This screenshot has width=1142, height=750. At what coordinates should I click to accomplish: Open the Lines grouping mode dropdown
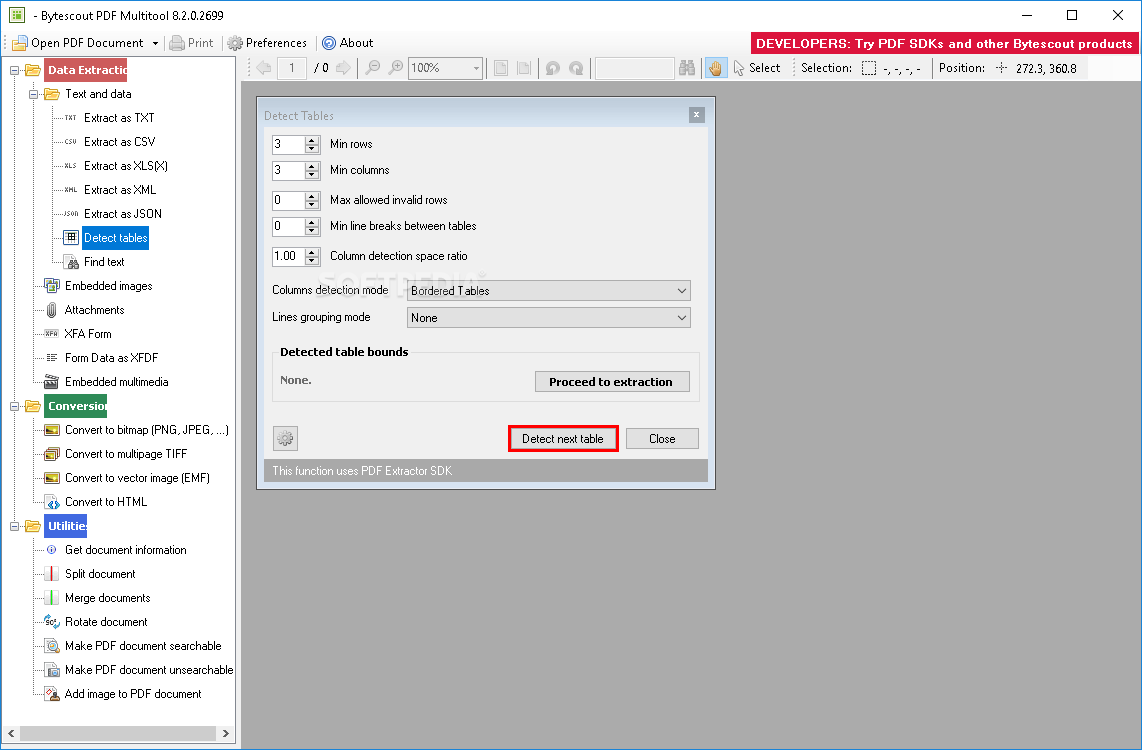point(682,318)
